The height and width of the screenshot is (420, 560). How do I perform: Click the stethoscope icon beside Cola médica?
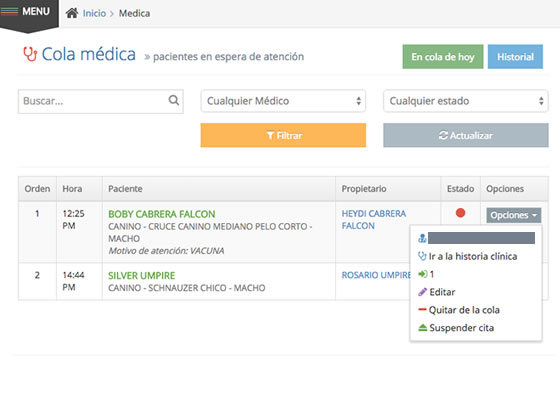pyautogui.click(x=30, y=54)
